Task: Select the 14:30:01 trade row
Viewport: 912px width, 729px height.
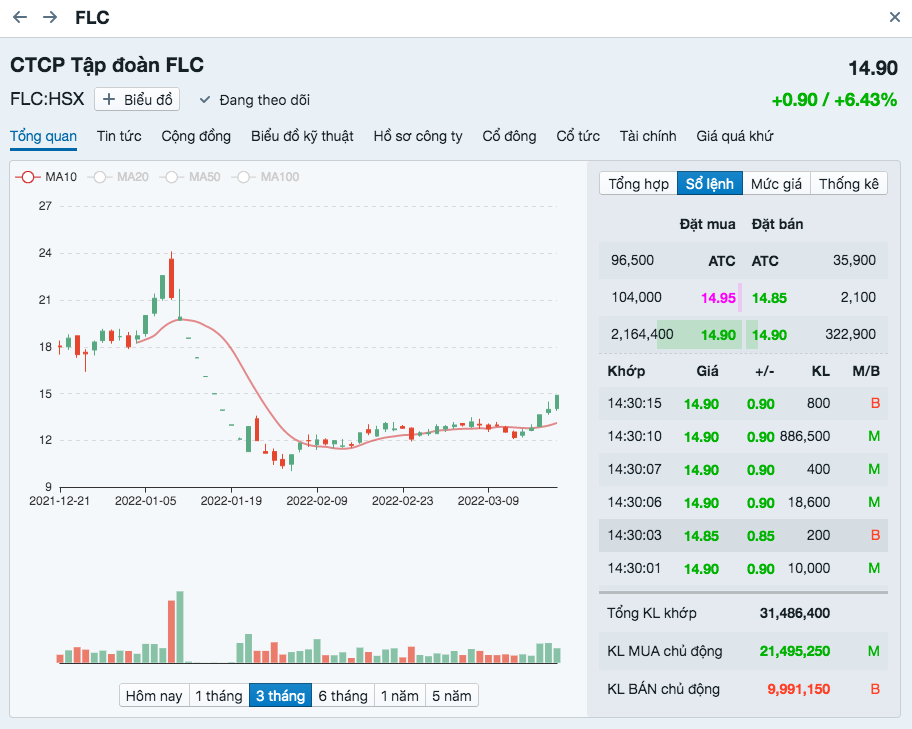Action: click(743, 568)
